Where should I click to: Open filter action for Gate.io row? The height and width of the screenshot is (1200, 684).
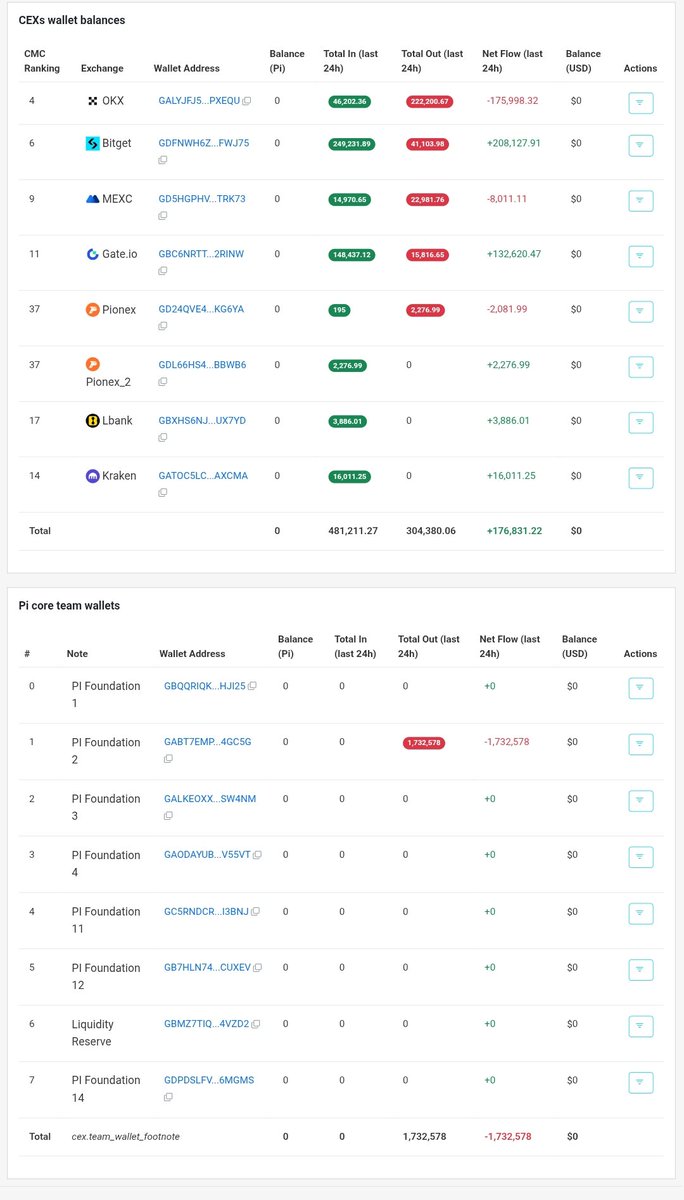(640, 256)
